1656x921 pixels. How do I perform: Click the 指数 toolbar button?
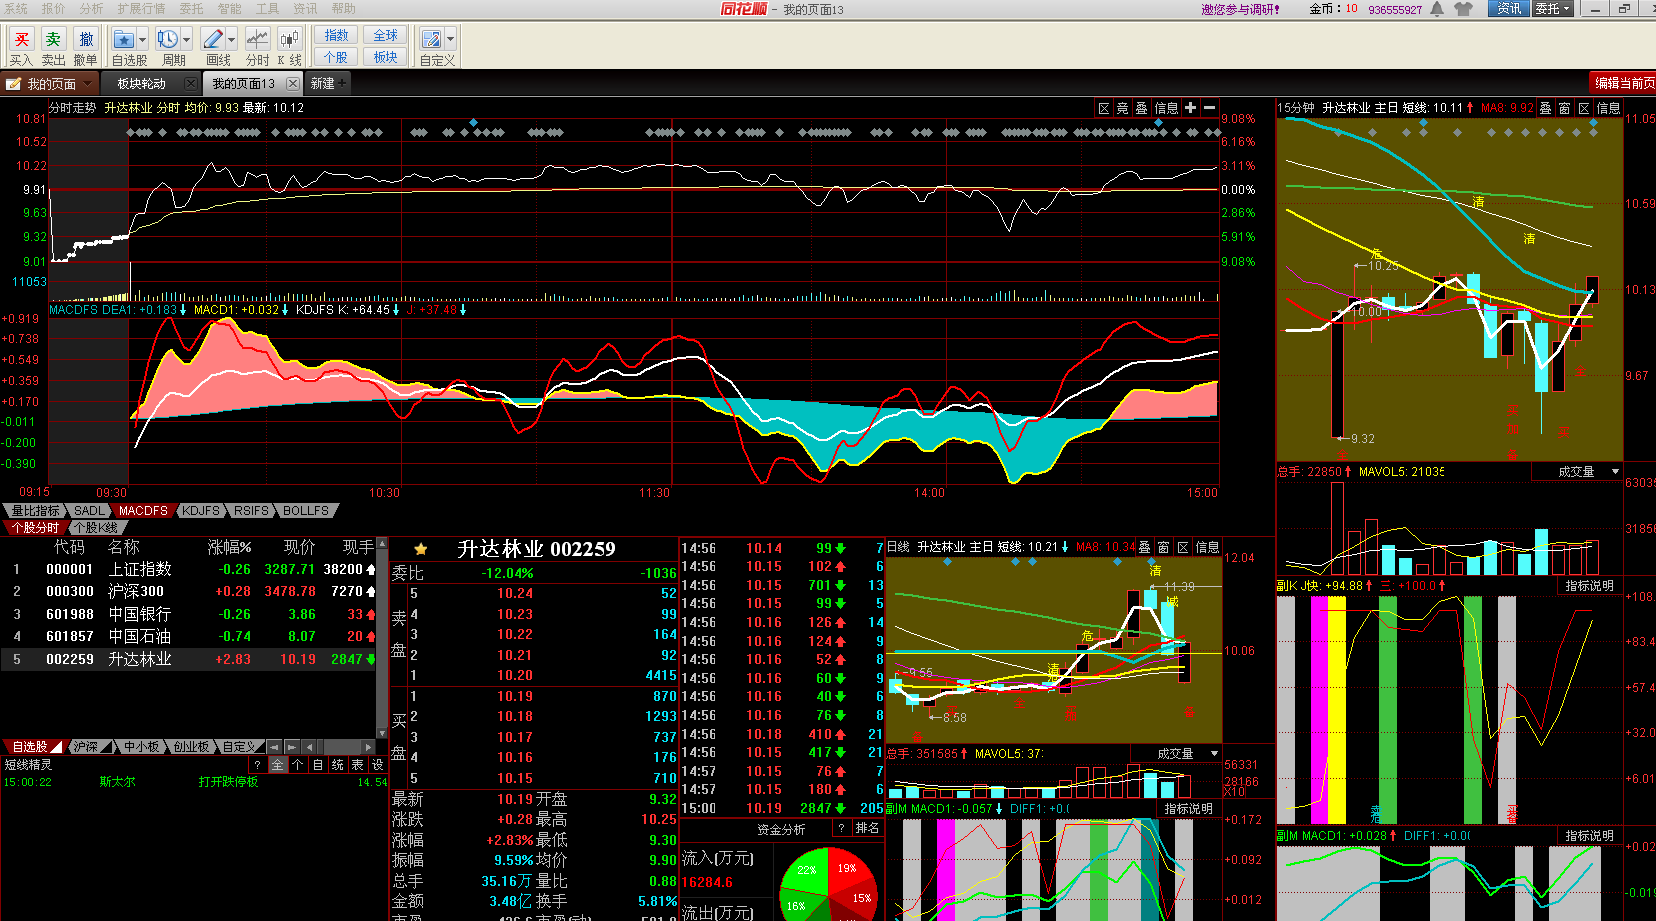[x=337, y=35]
